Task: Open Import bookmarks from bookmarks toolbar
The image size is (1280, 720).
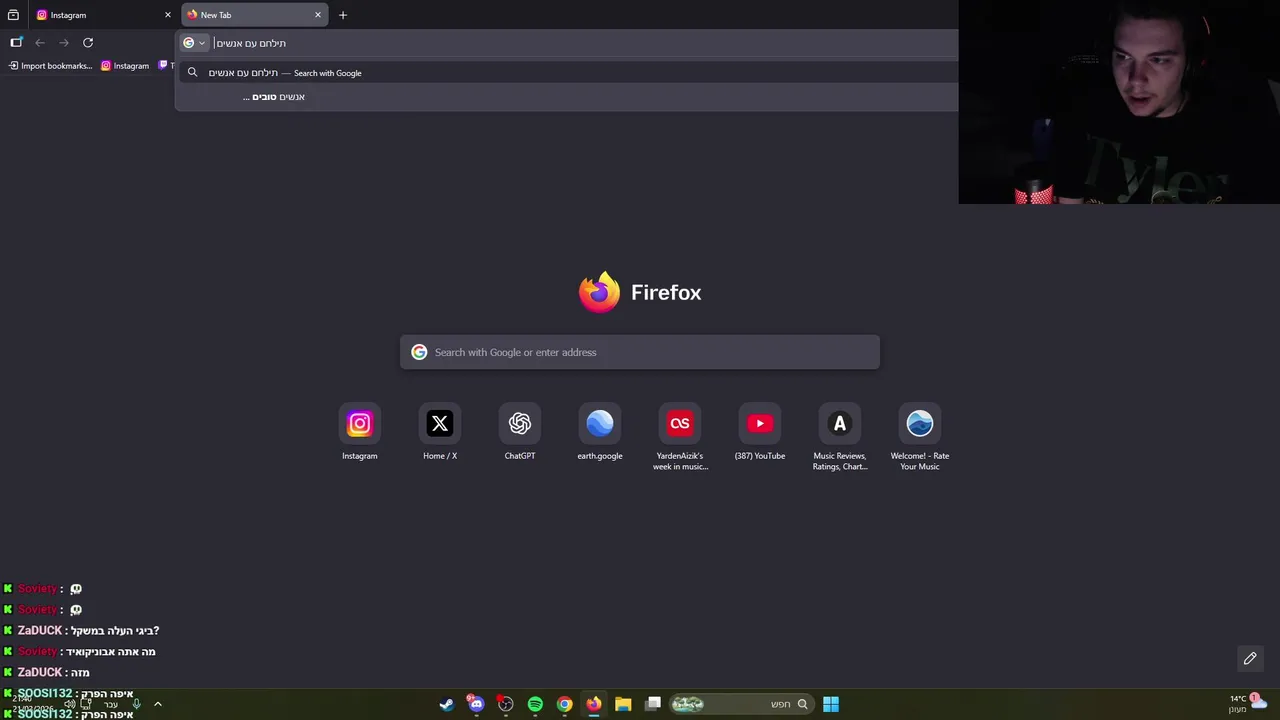Action: tap(50, 66)
